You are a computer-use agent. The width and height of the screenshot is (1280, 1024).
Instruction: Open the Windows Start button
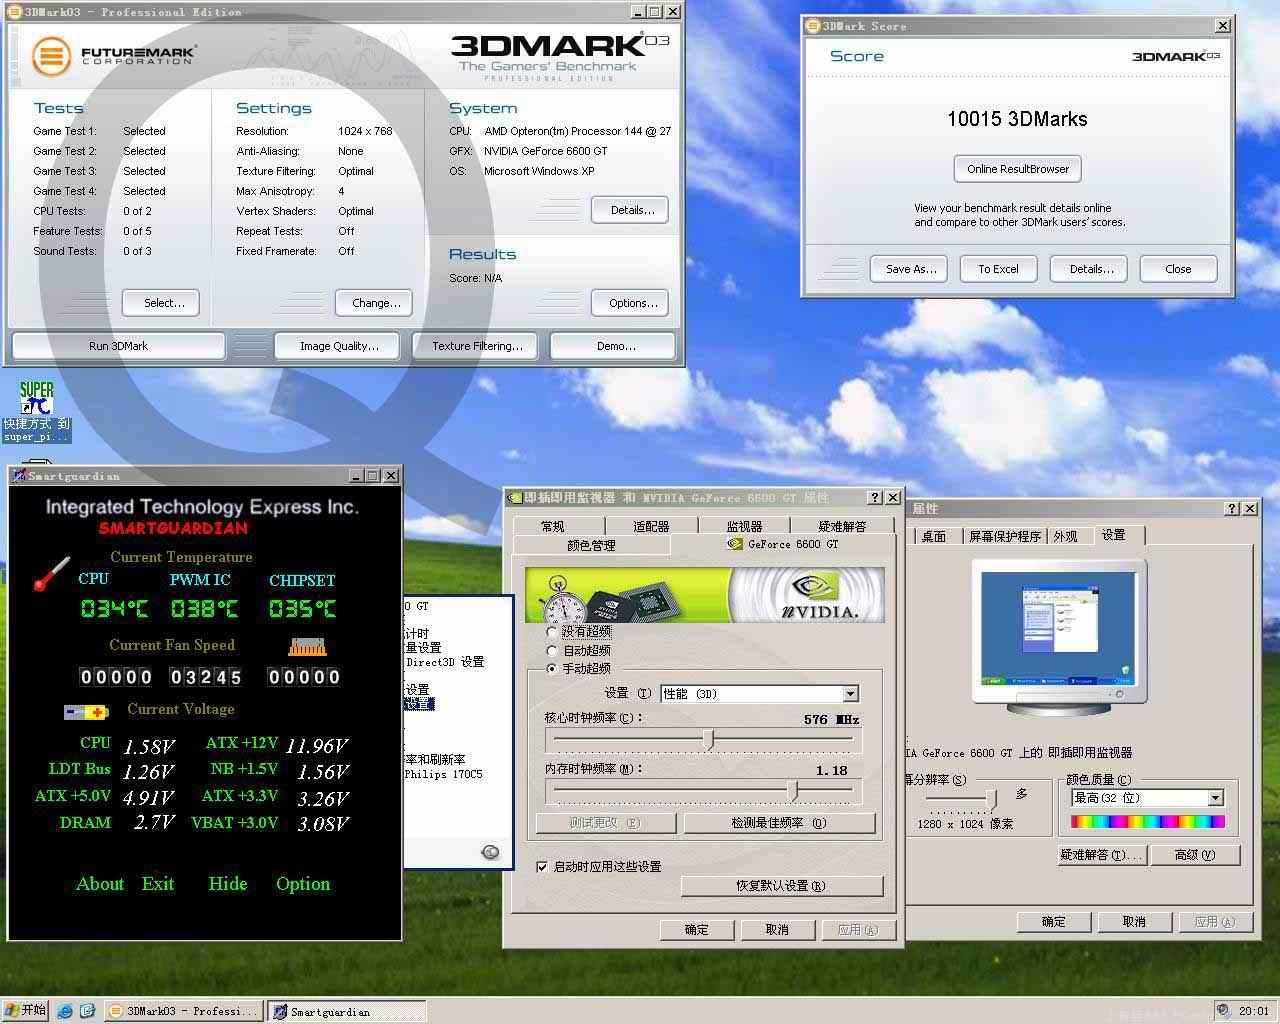[x=26, y=1010]
